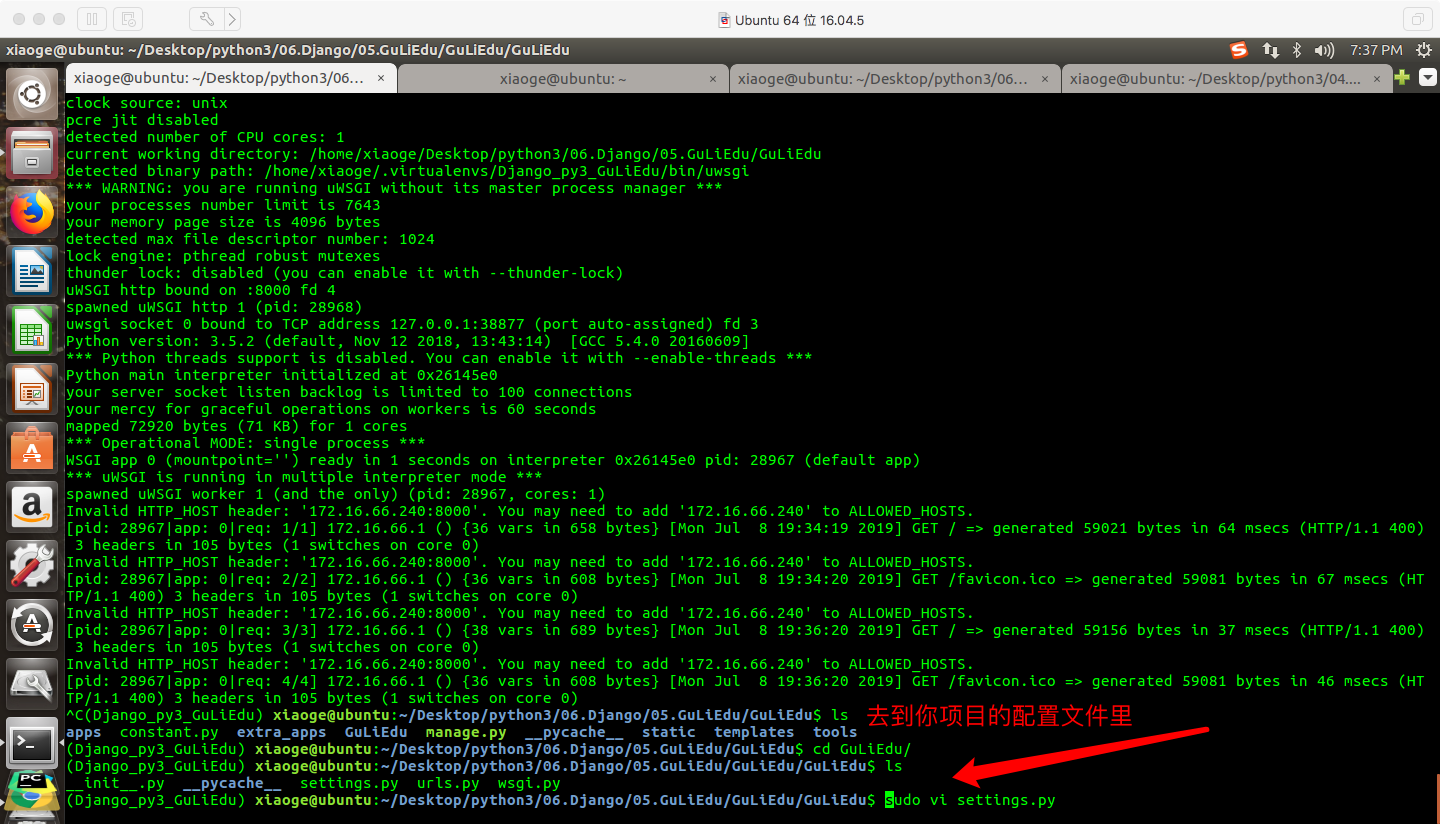Click the 'settings.py' file in ls output
The image size is (1440, 824).
pos(349,783)
